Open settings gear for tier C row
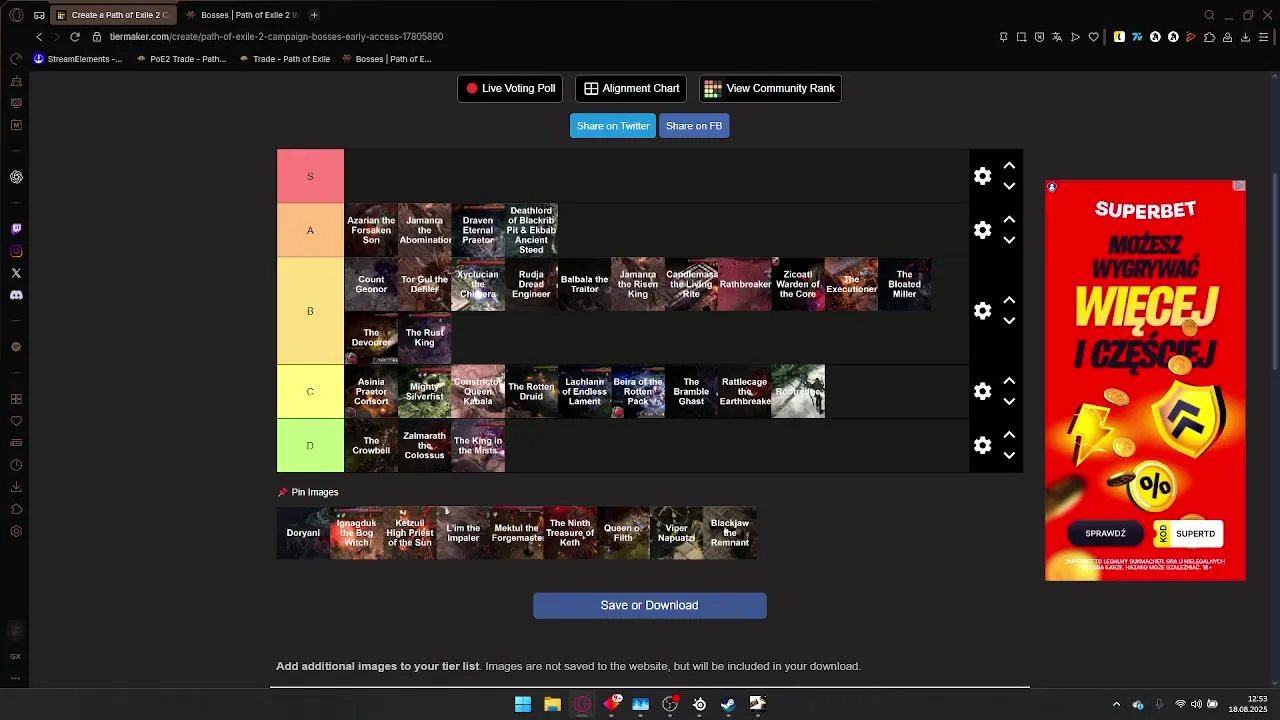 click(983, 391)
